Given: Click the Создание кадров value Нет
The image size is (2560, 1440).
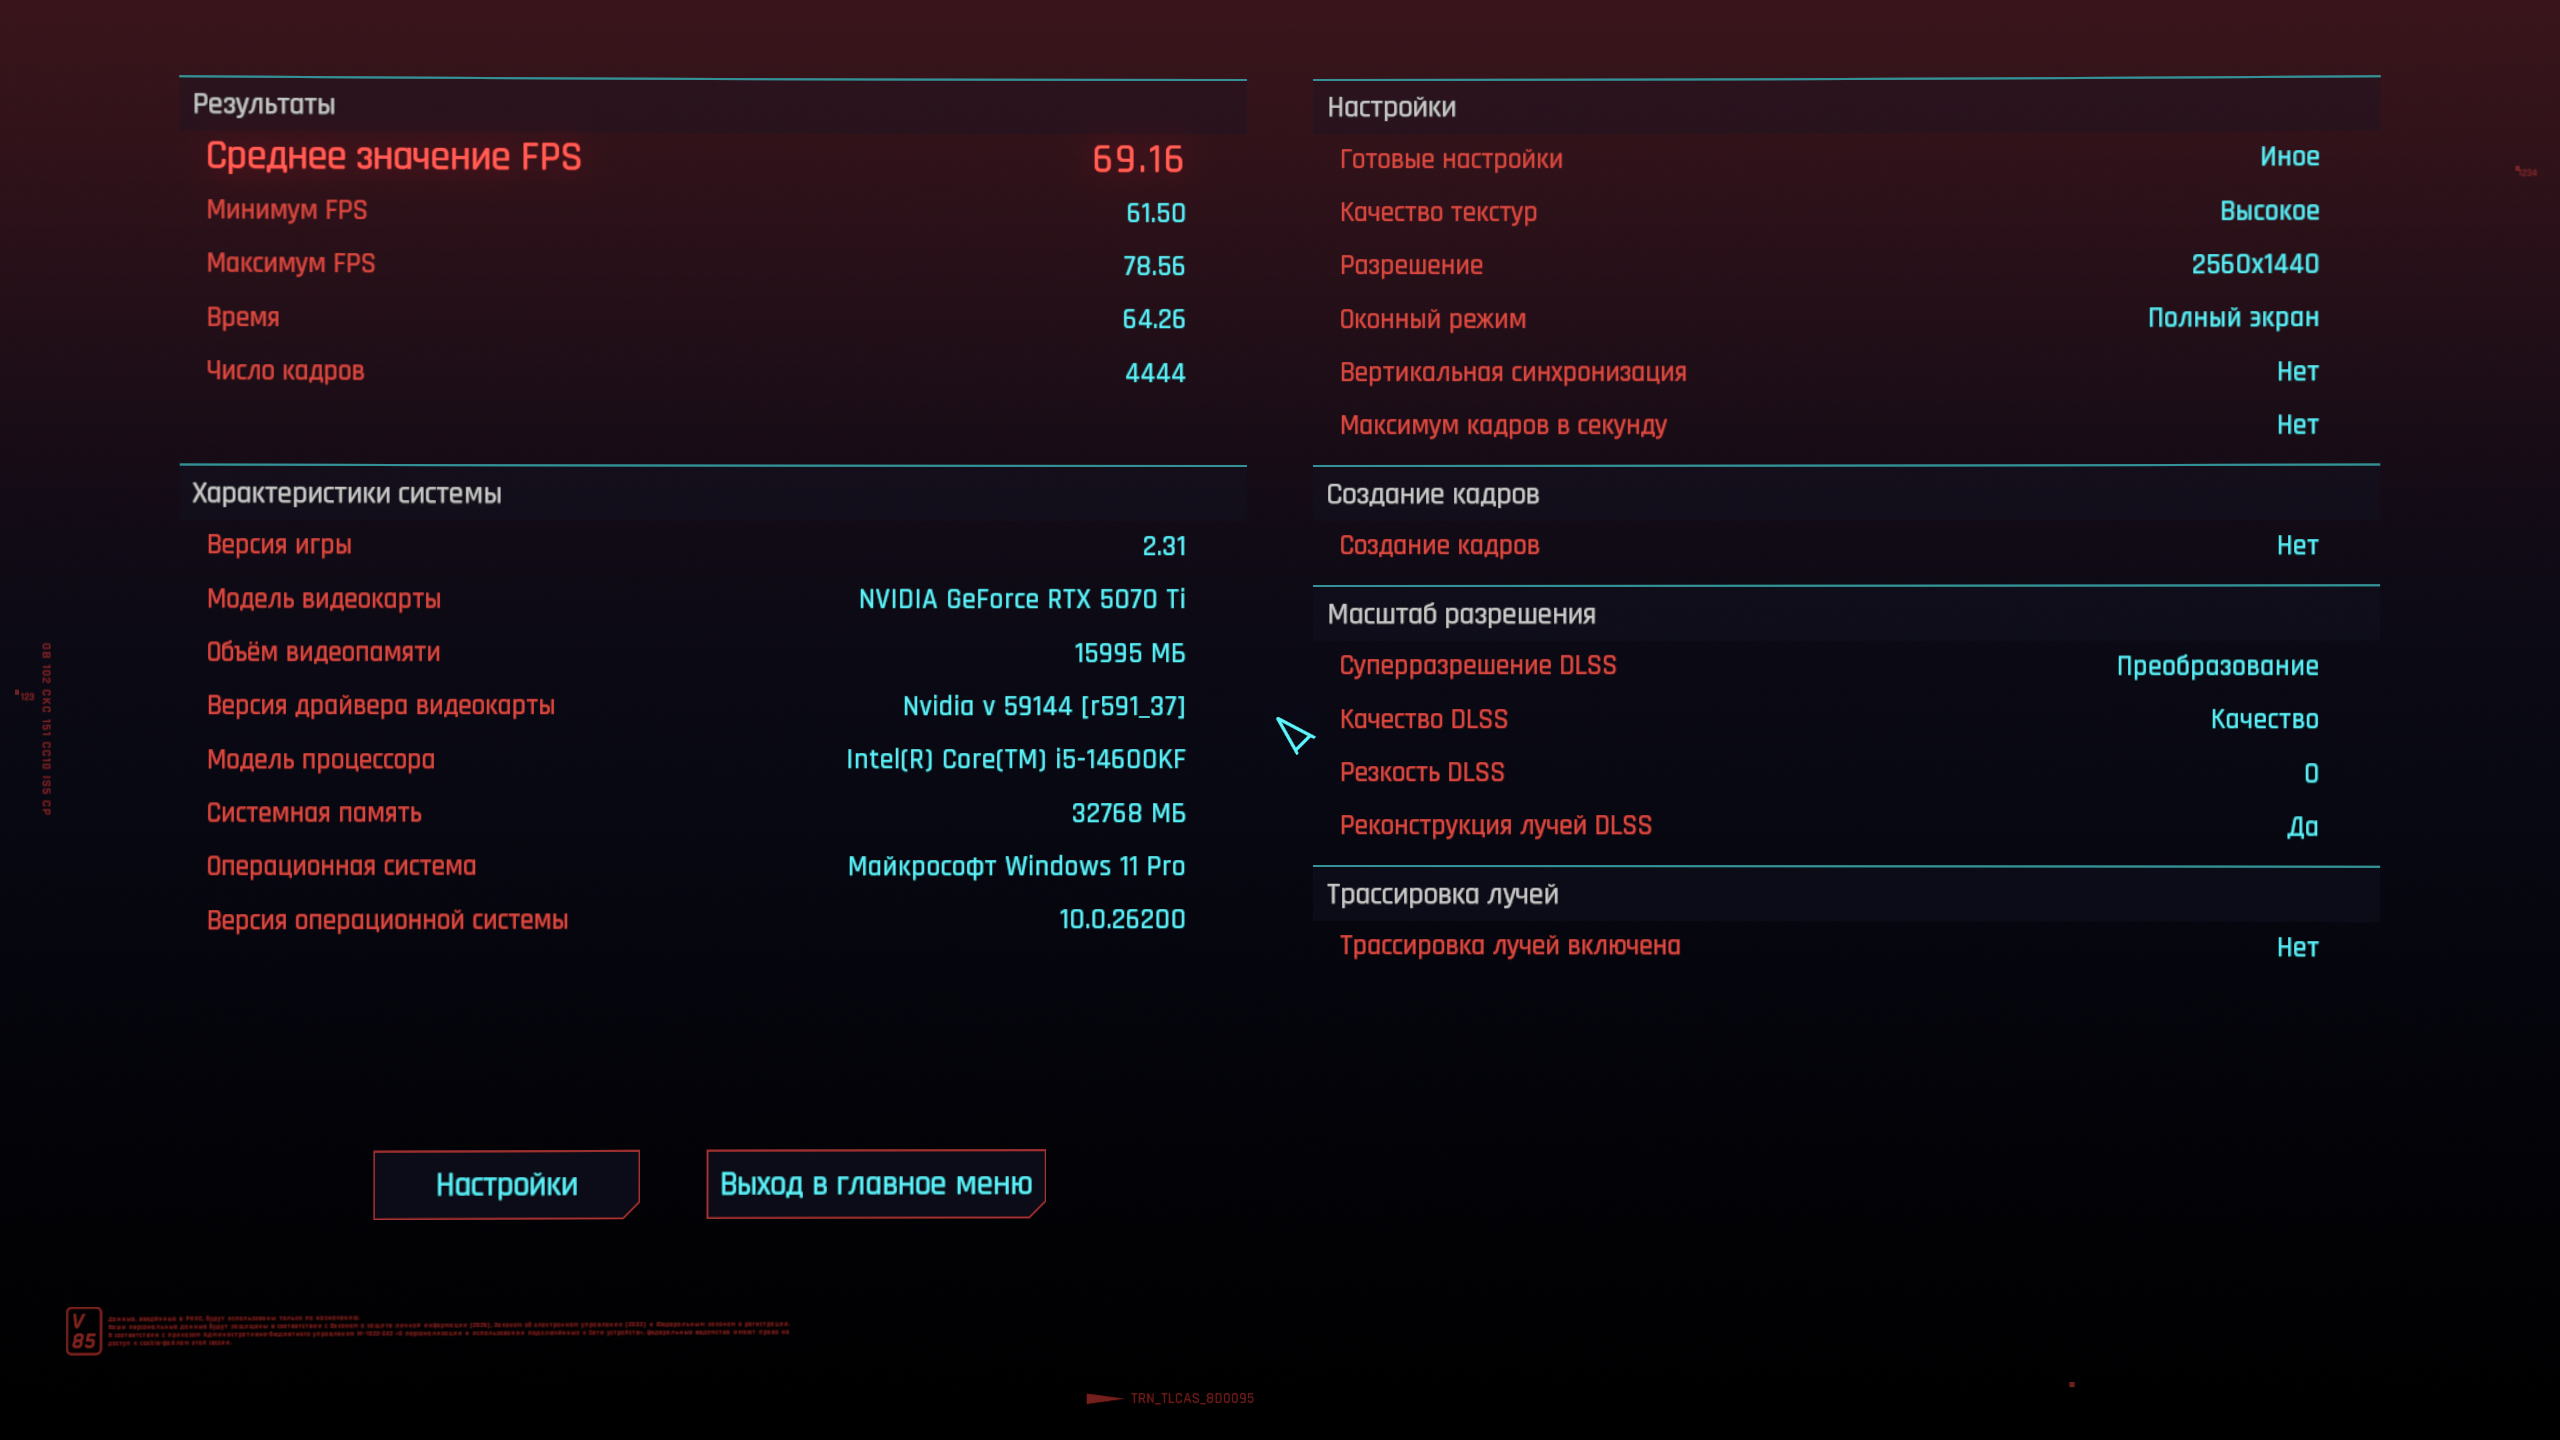Looking at the screenshot, I should (x=2297, y=546).
